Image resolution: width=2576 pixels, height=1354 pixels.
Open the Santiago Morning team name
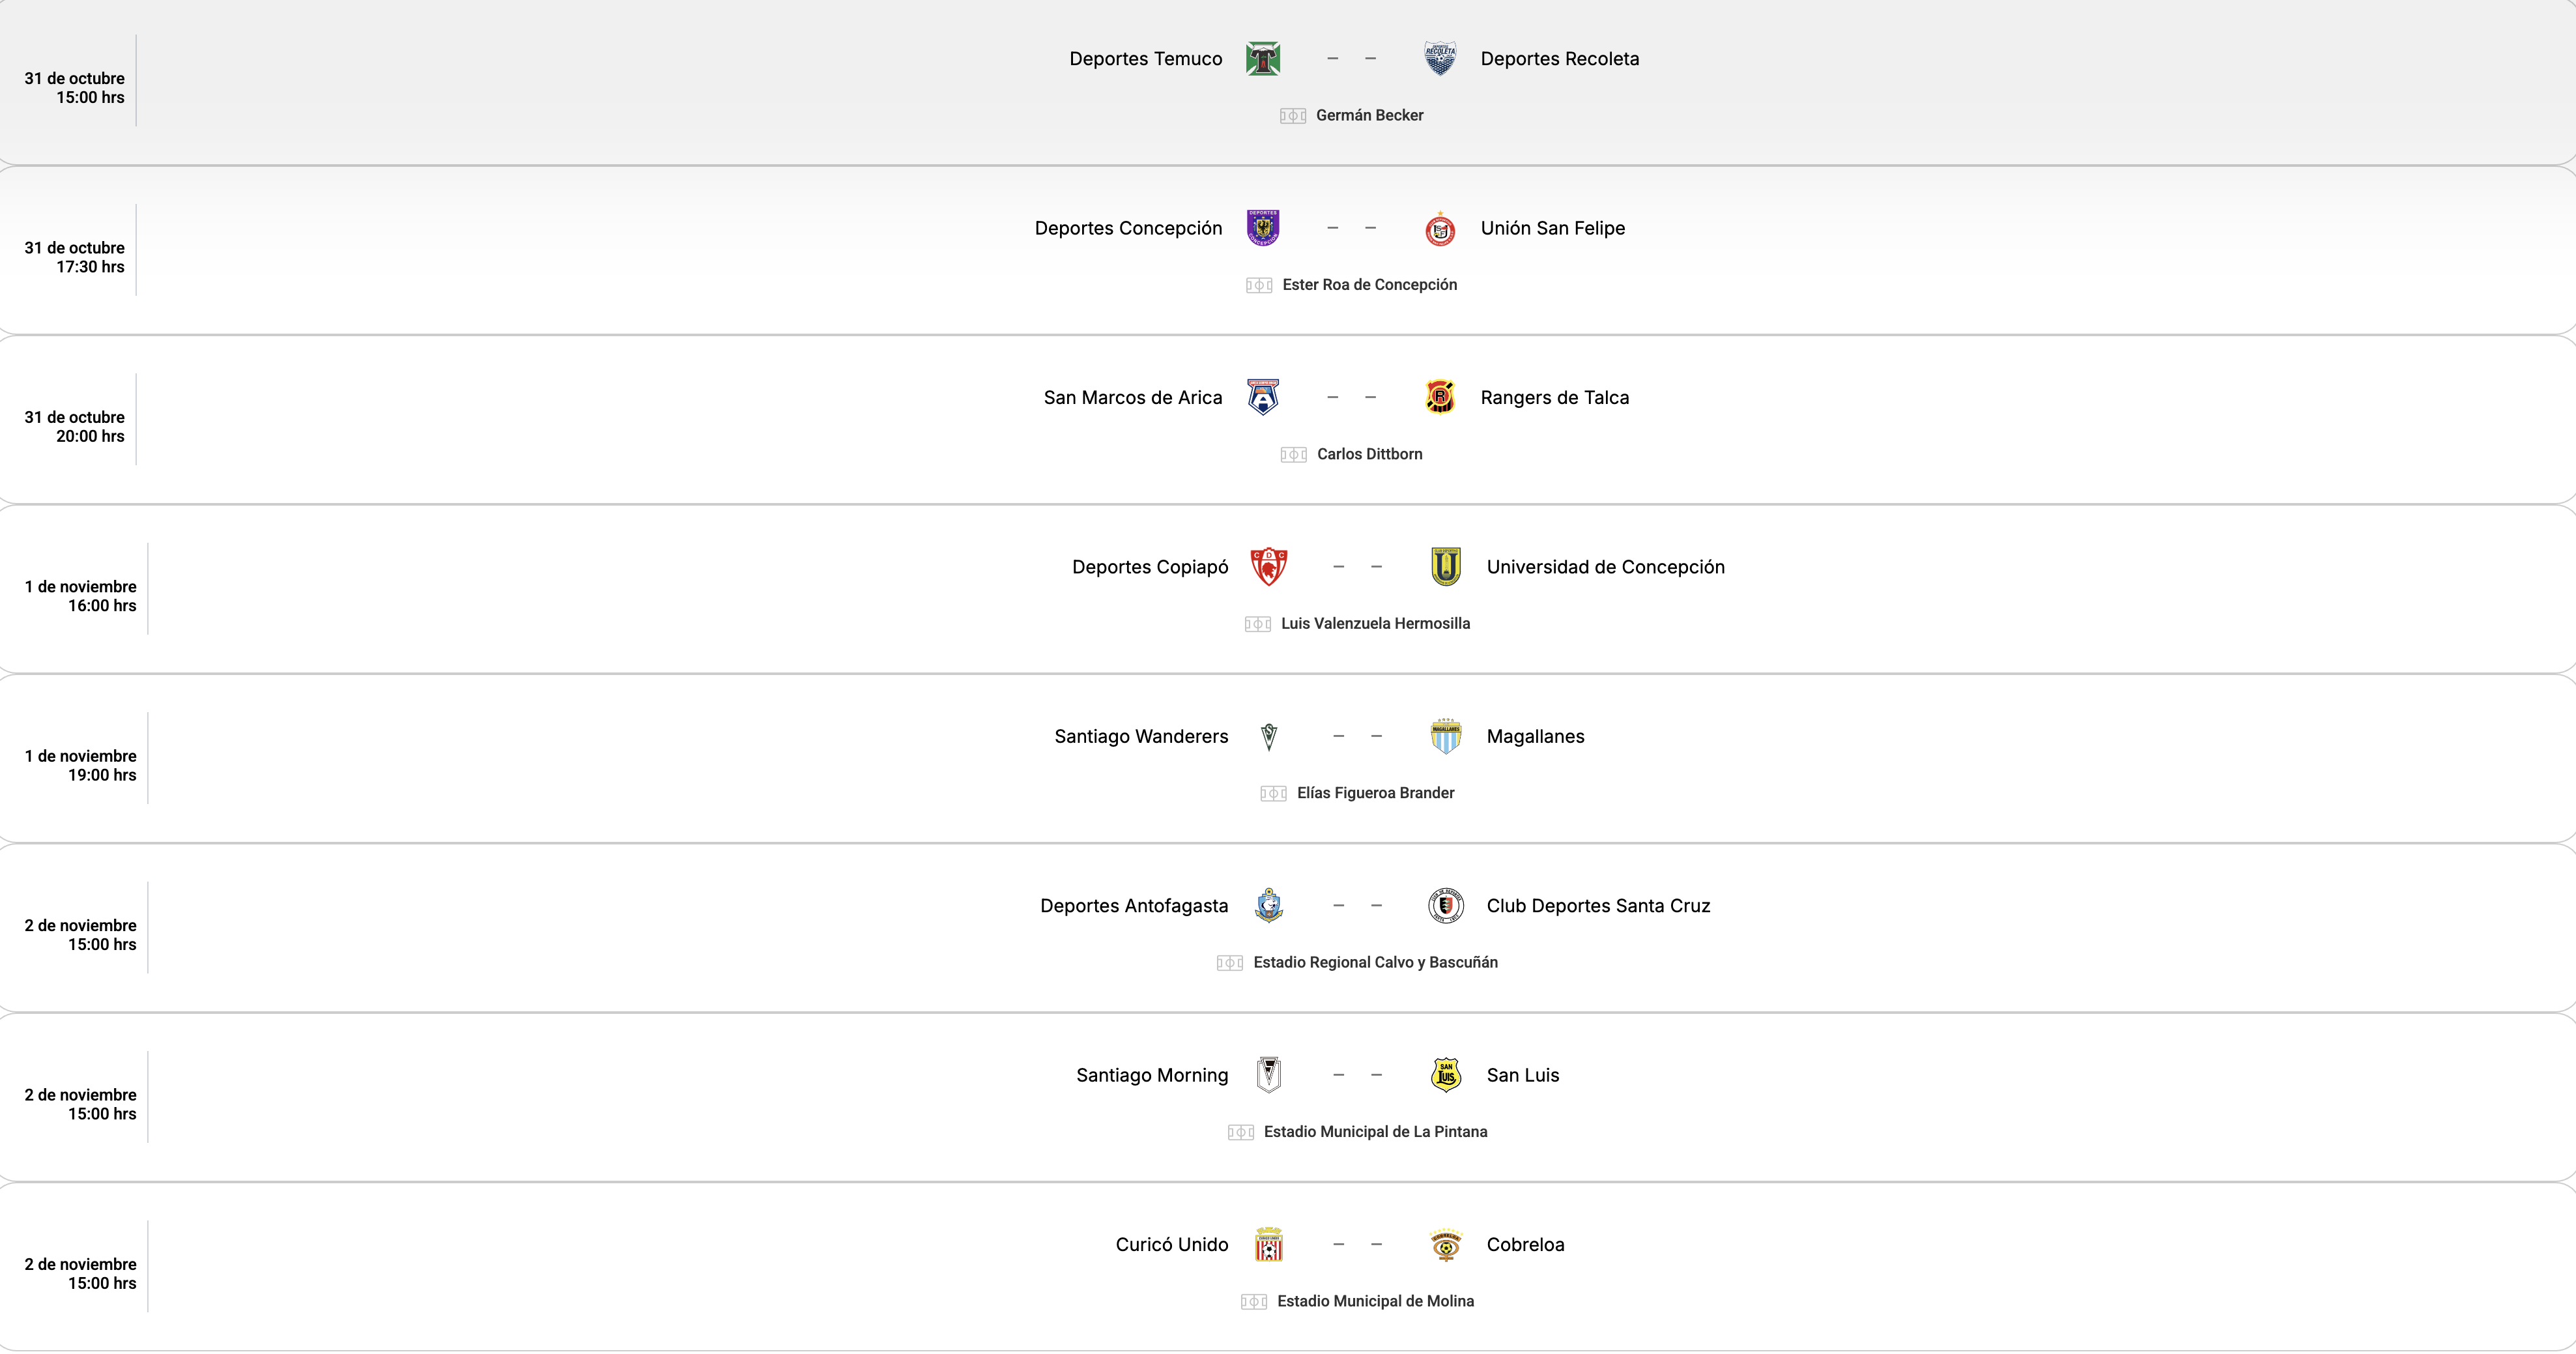1152,1075
